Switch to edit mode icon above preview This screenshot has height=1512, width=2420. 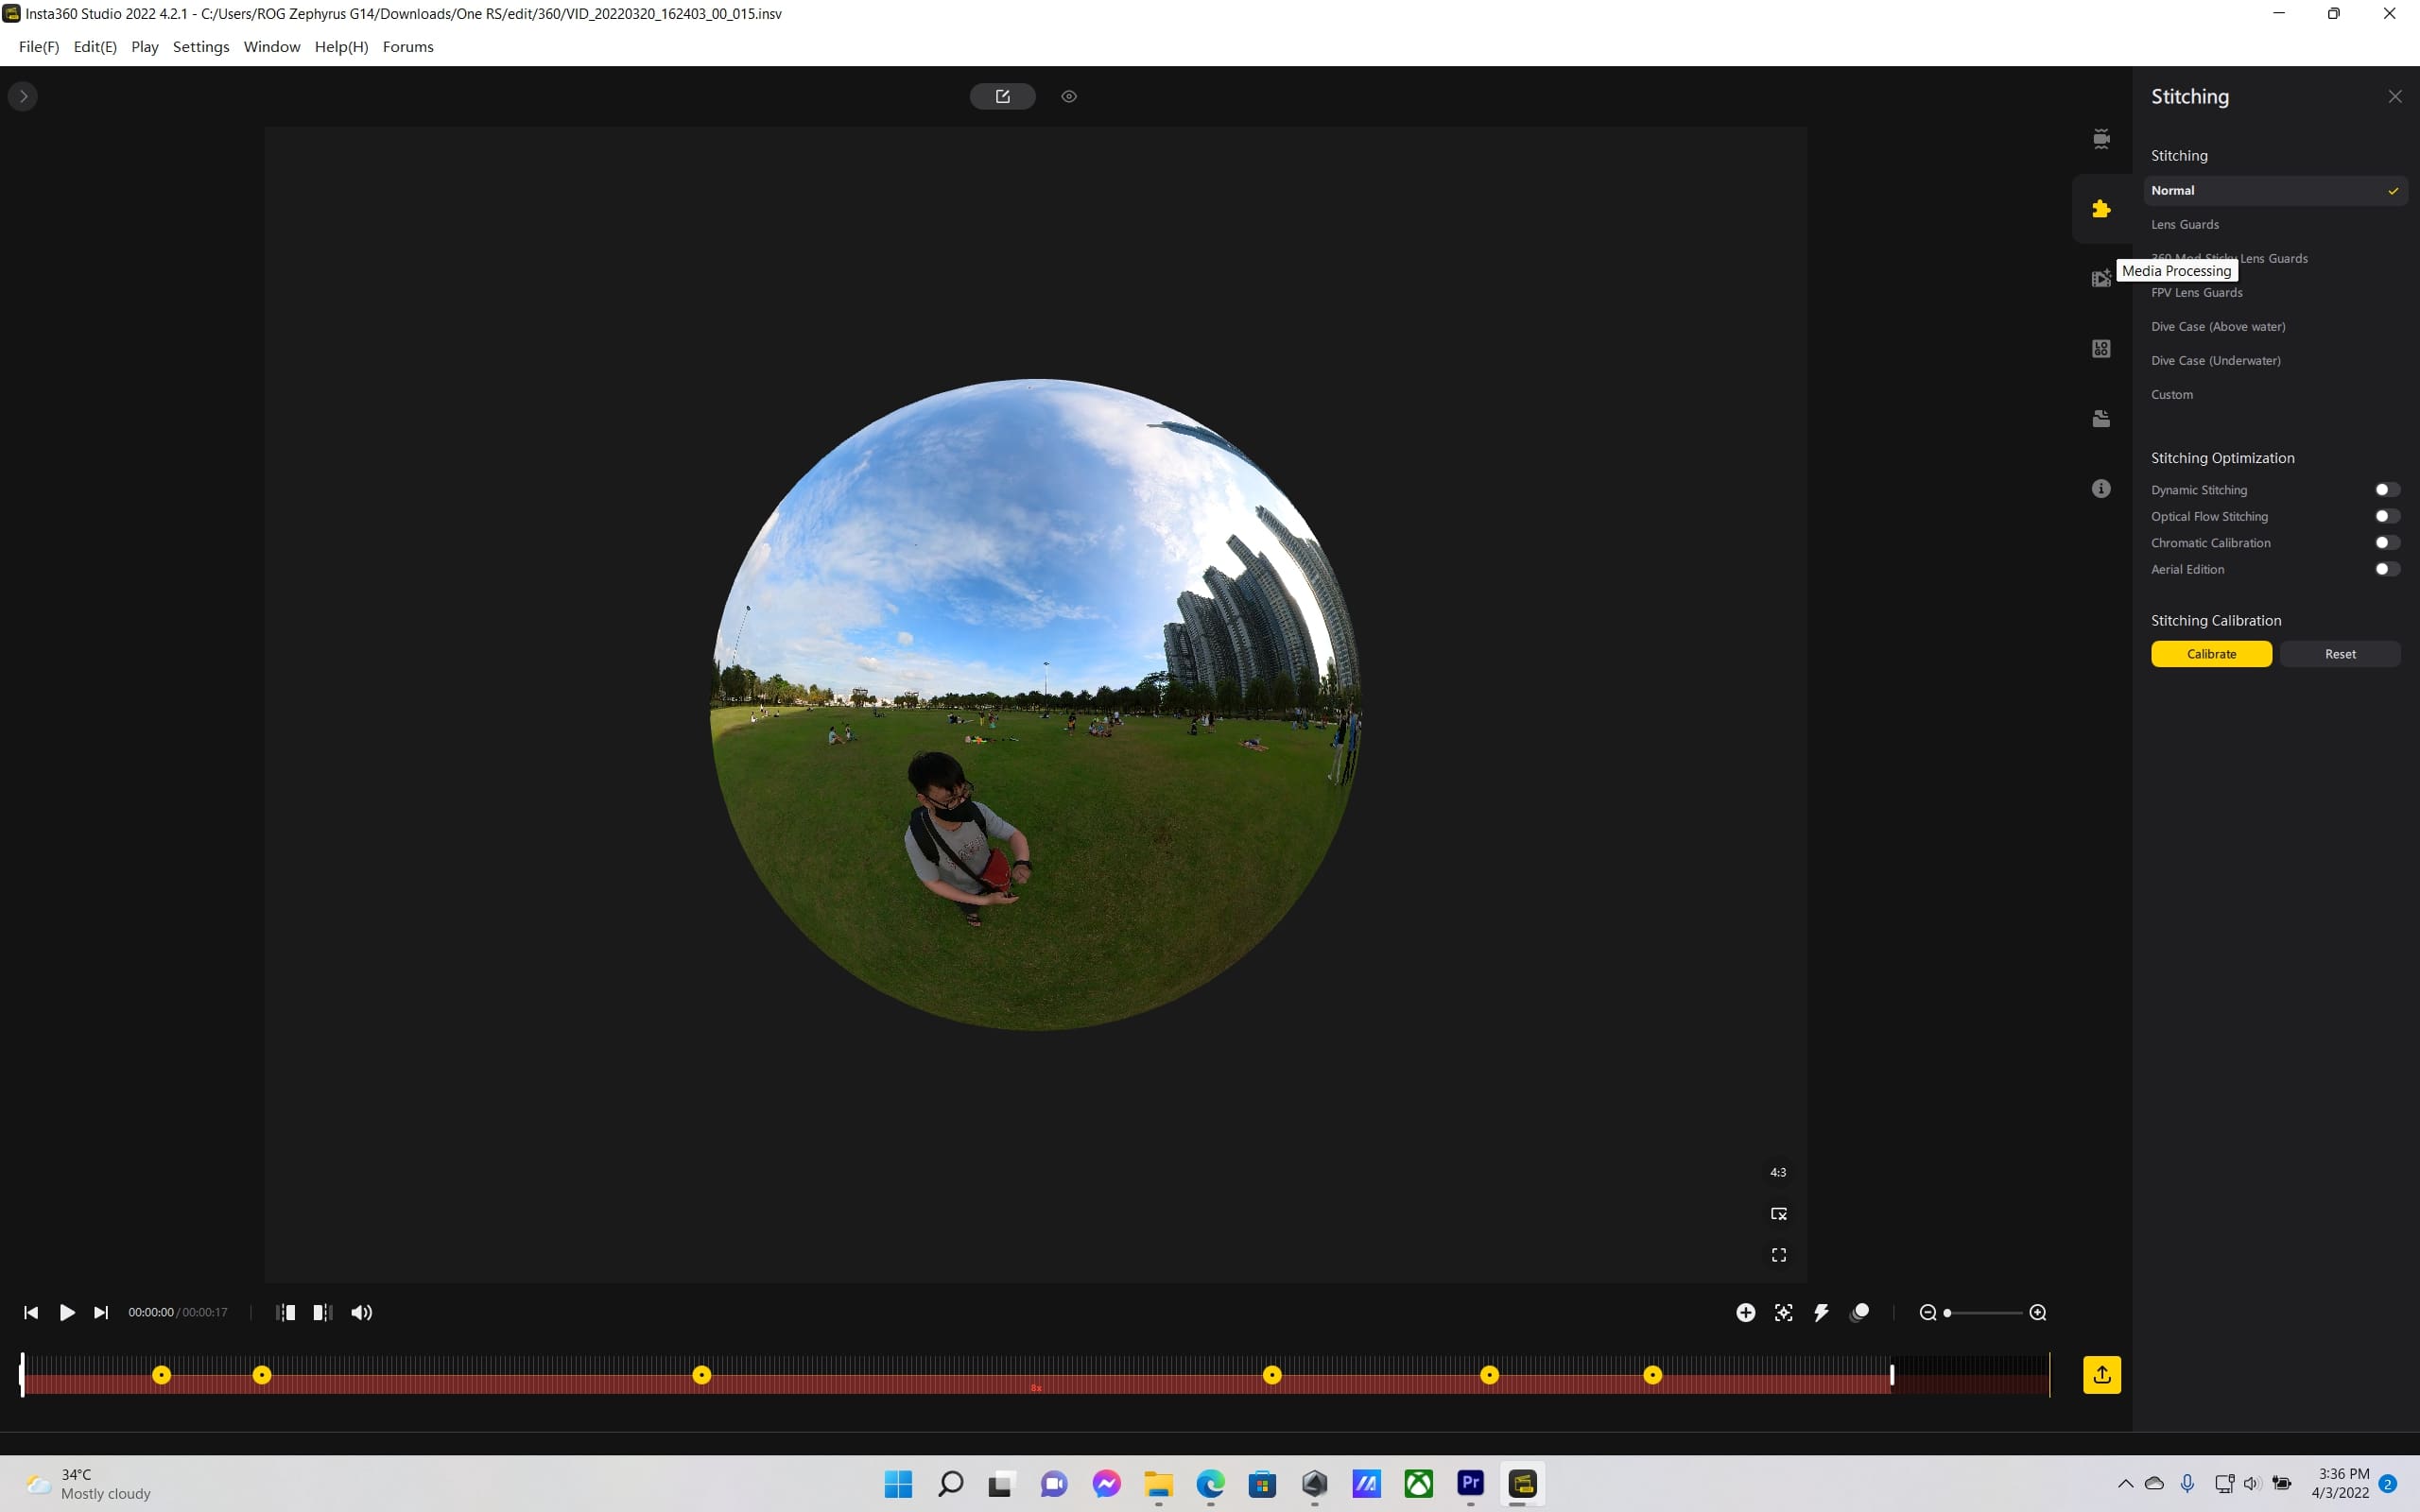pyautogui.click(x=1002, y=97)
